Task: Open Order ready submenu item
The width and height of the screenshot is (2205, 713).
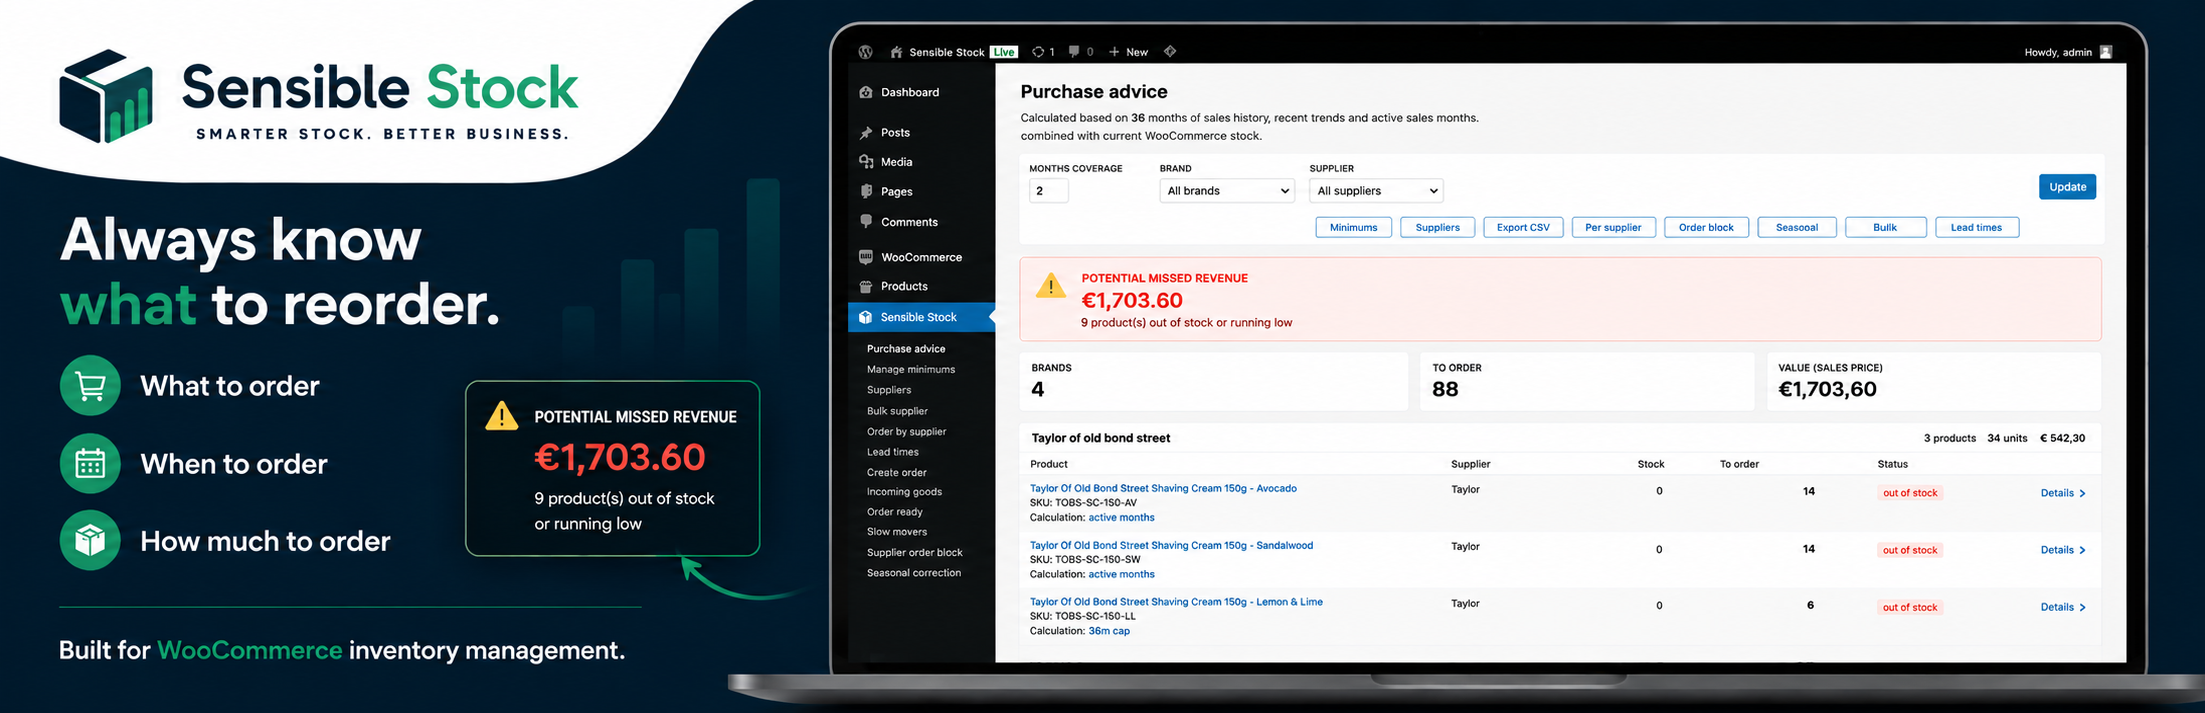Action: (x=894, y=512)
